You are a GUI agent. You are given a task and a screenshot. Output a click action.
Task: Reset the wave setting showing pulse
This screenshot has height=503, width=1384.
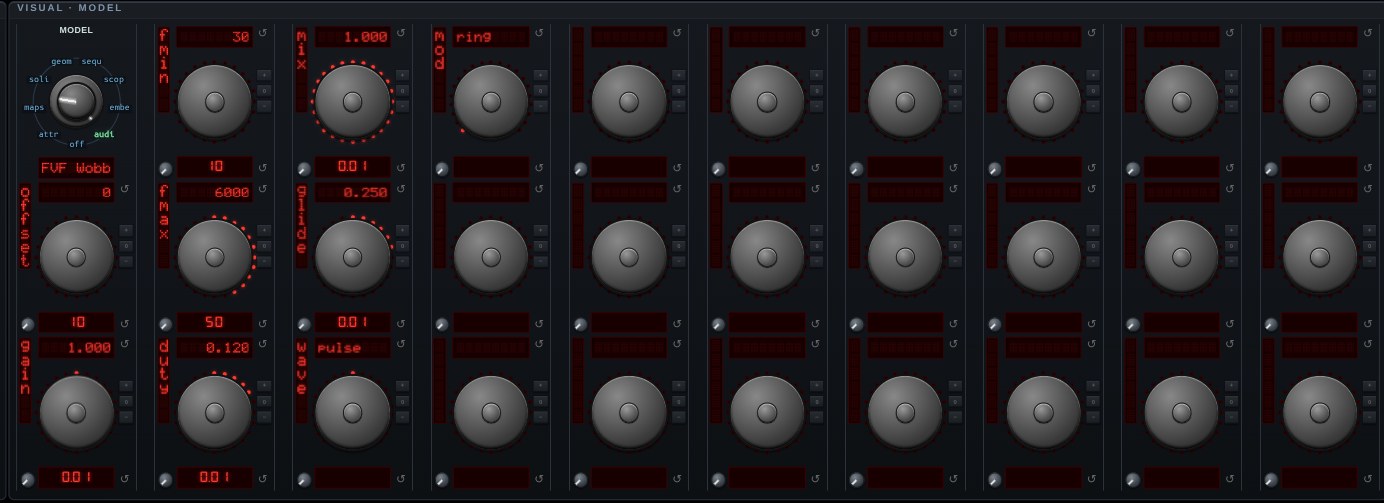401,344
